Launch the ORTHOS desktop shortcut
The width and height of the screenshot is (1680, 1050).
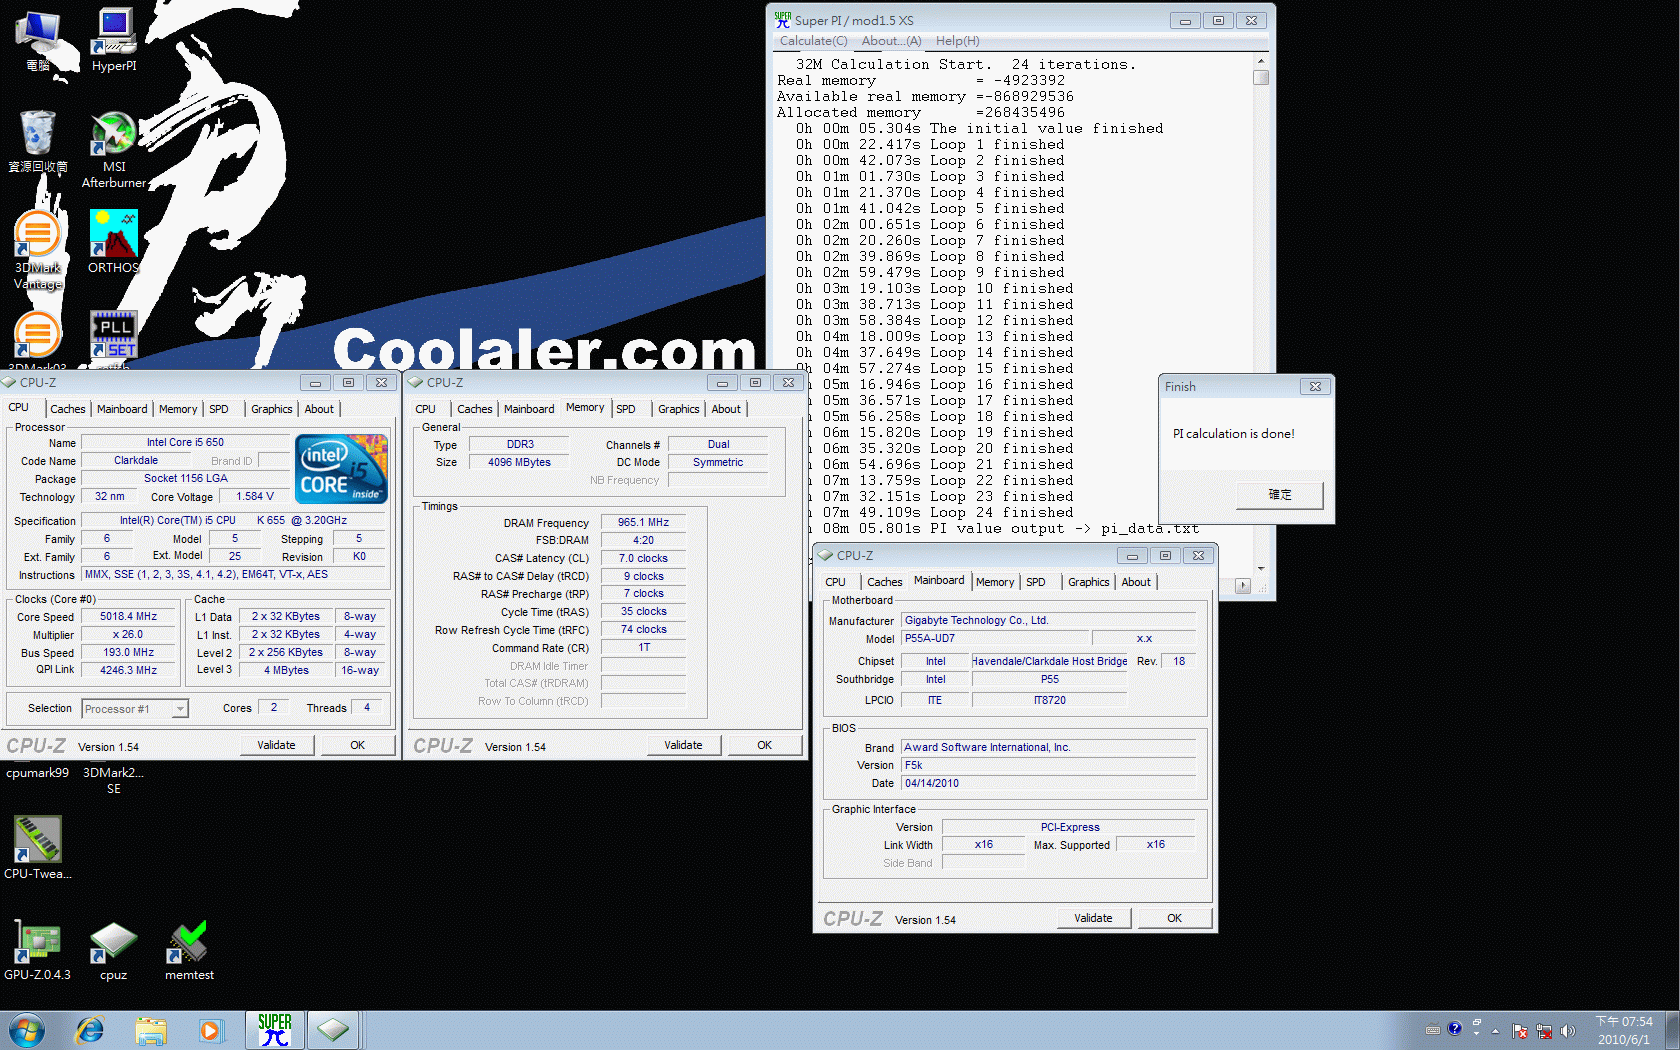tap(114, 241)
